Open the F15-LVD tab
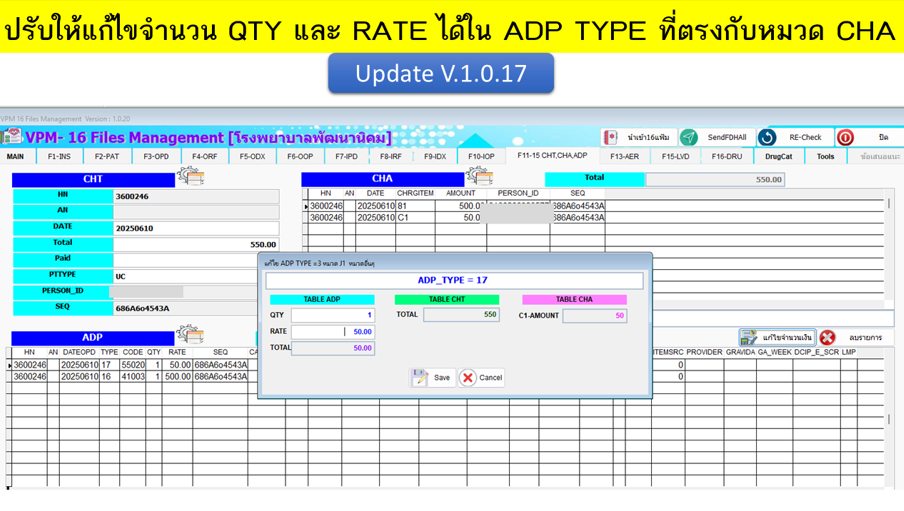The height and width of the screenshot is (511, 904). (x=676, y=156)
